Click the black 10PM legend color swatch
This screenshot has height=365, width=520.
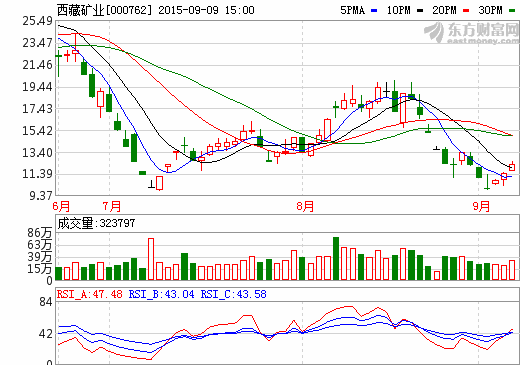click(x=420, y=11)
